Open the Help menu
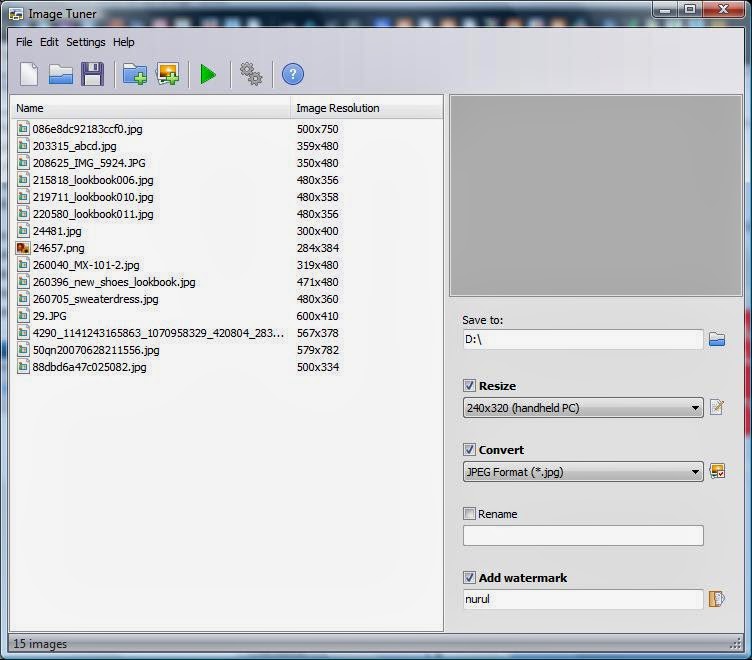Screen dimensions: 752x660 click(124, 42)
